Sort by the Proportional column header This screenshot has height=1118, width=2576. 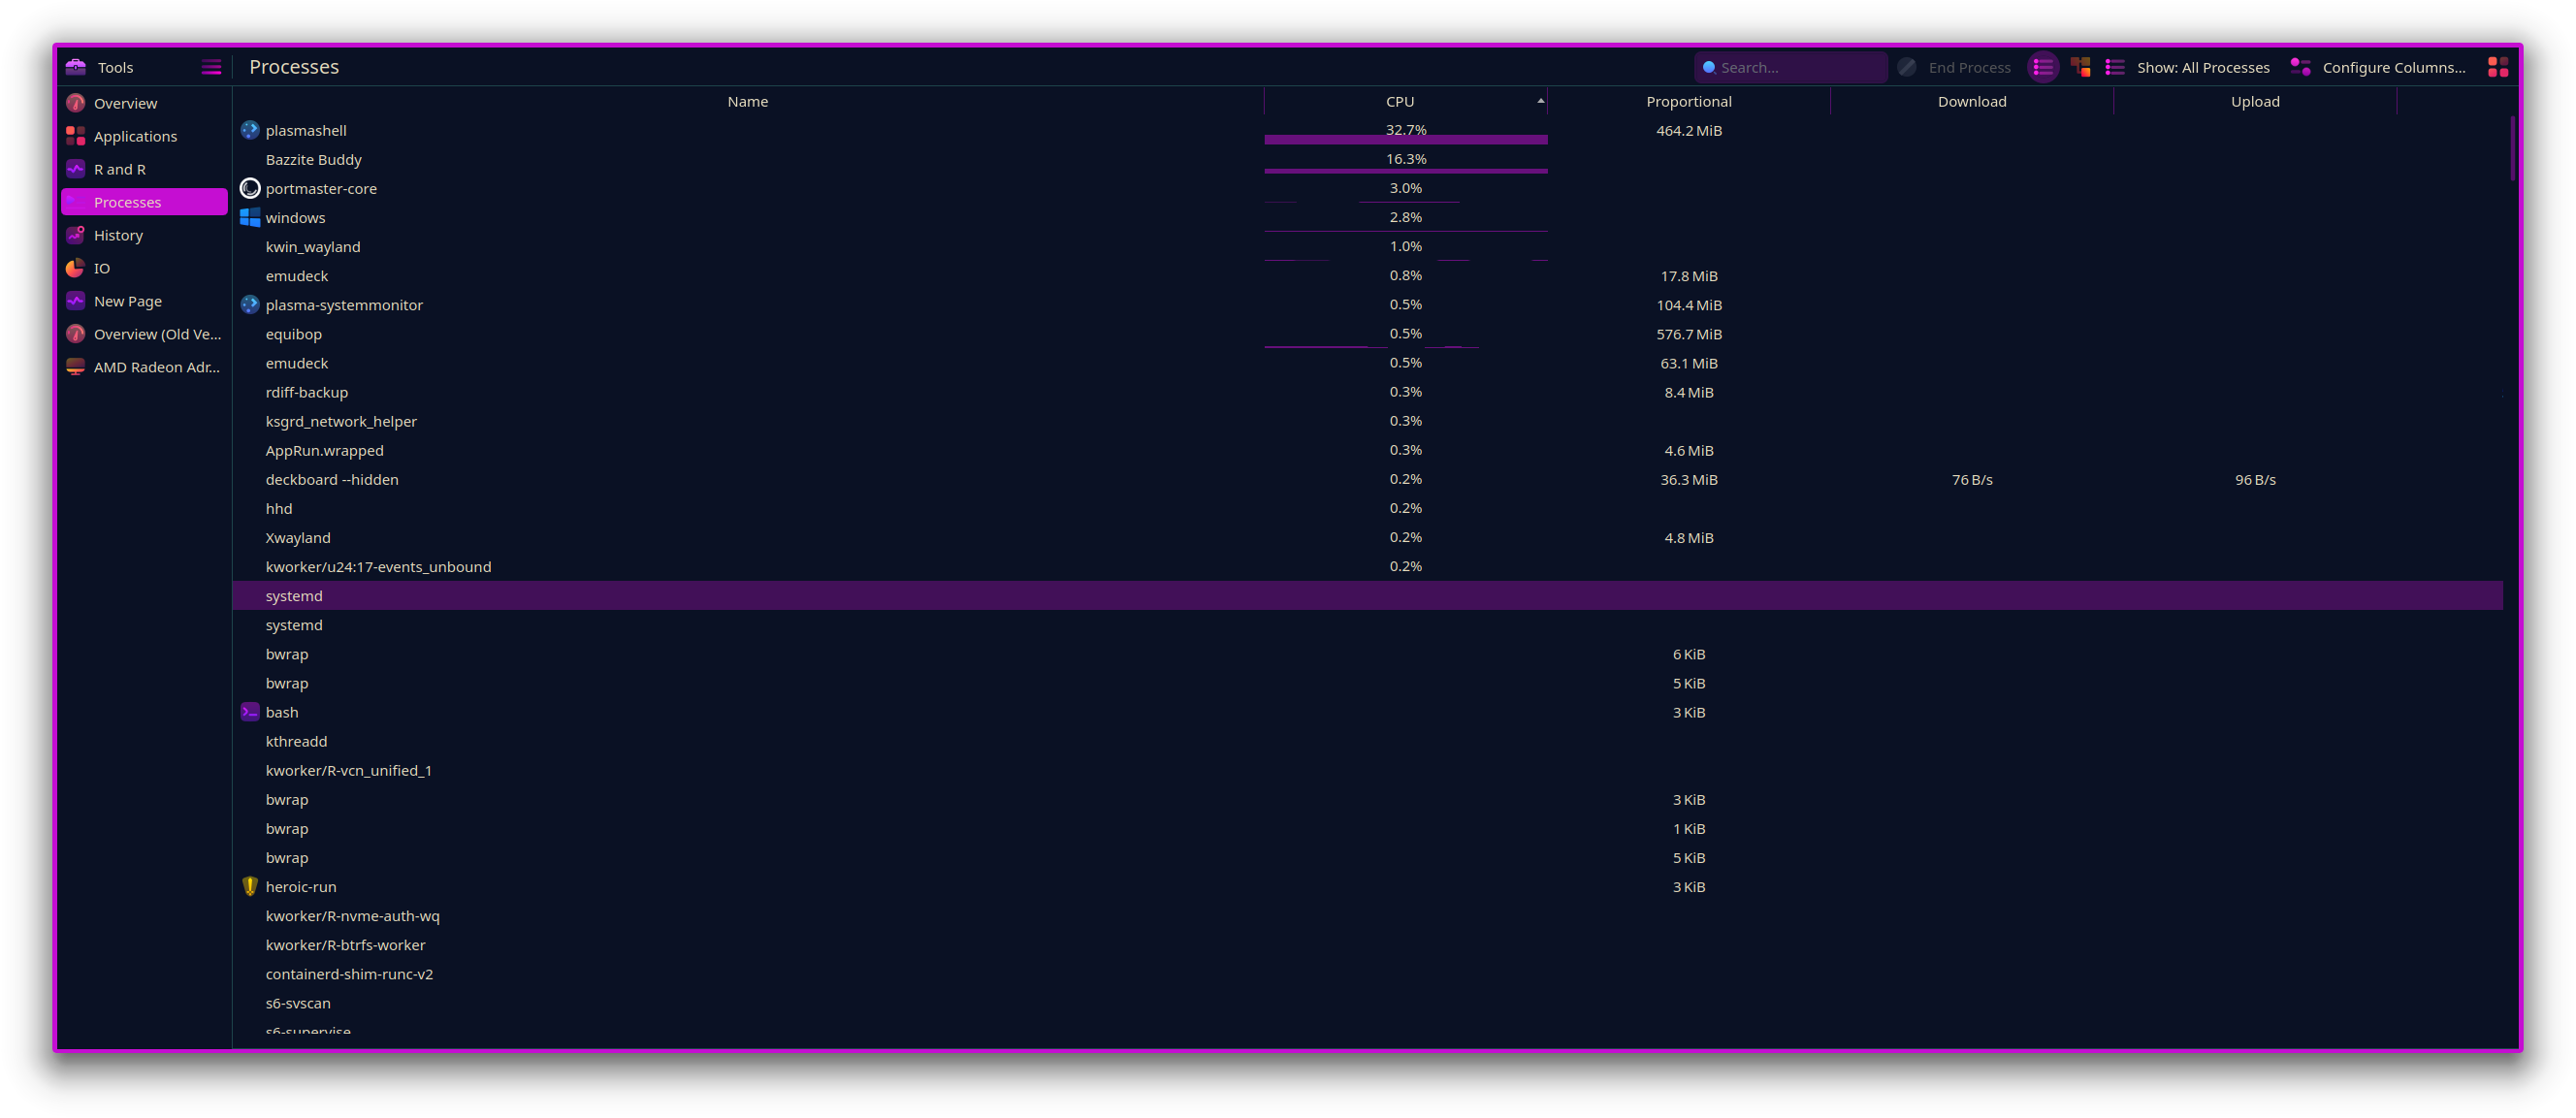pyautogui.click(x=1688, y=101)
